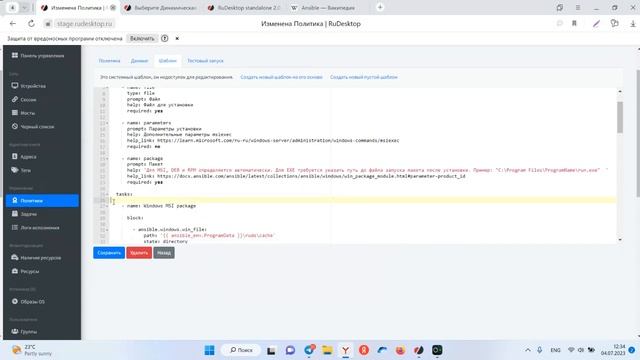Open Windows Start menu

click(x=209, y=350)
